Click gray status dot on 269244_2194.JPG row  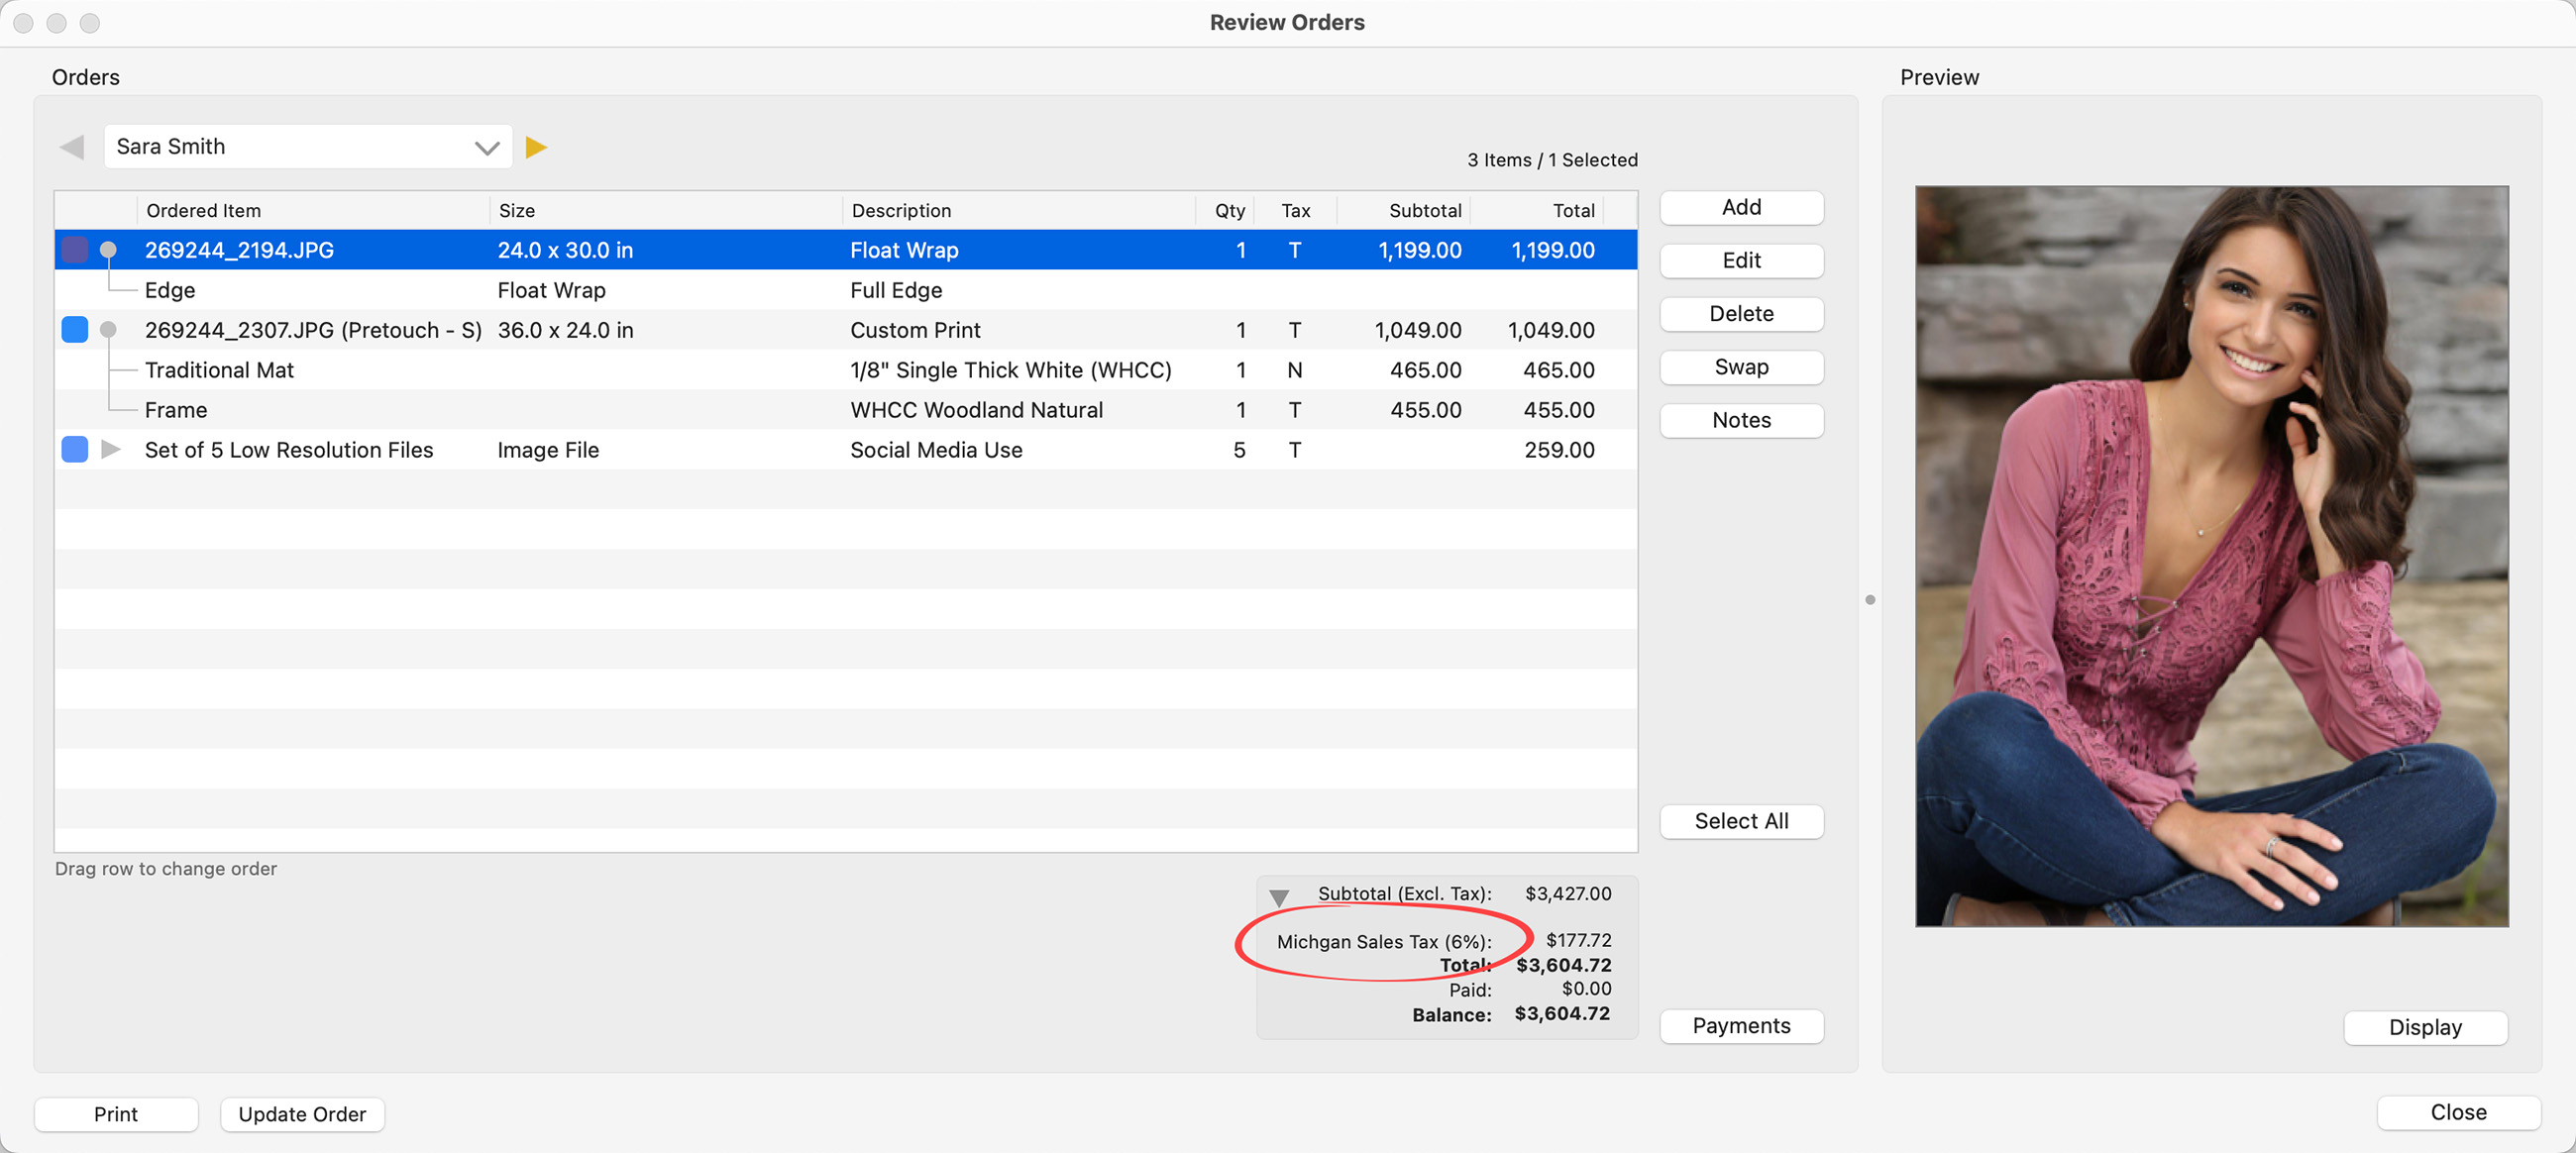pos(108,249)
